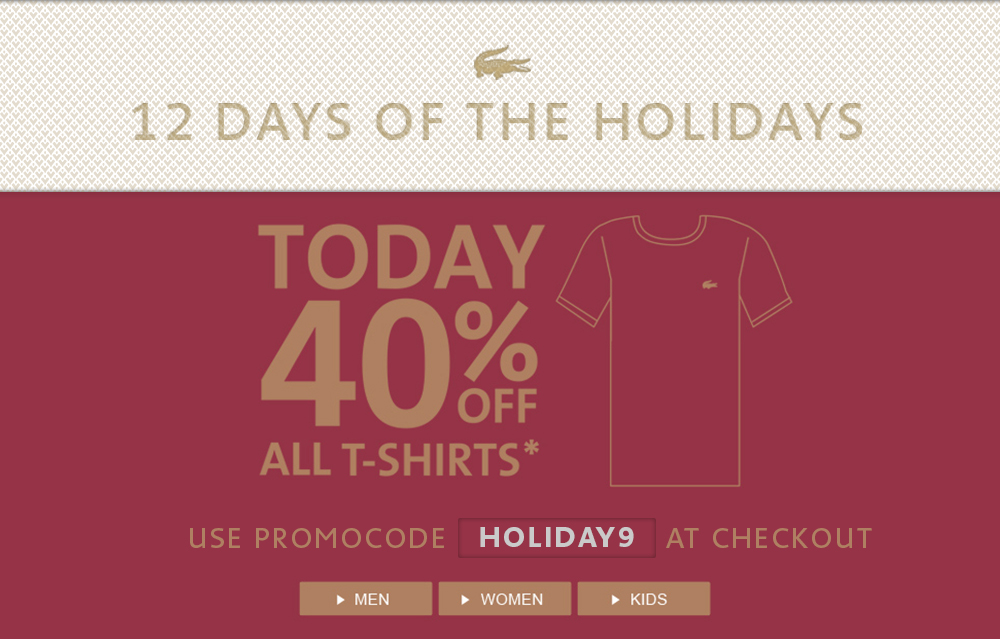Shop the MEN category

tap(366, 599)
